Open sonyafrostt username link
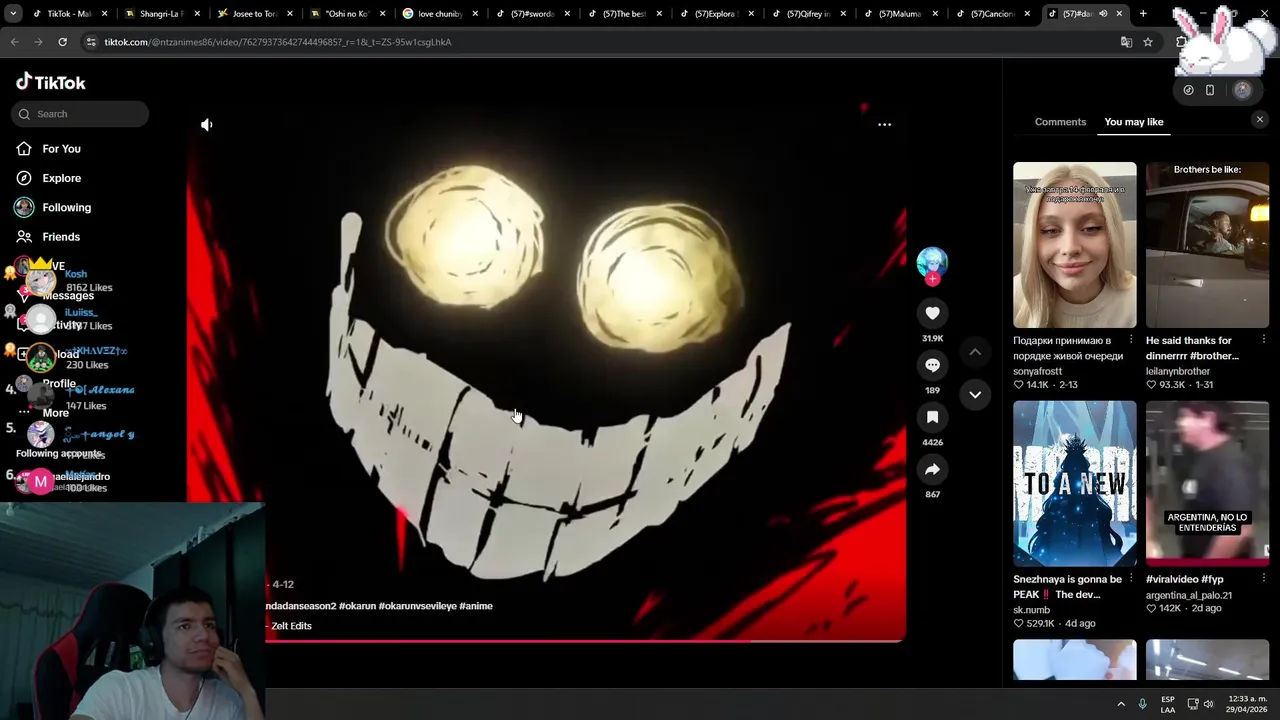Screen dimensions: 1280x720 pyautogui.click(x=1037, y=371)
